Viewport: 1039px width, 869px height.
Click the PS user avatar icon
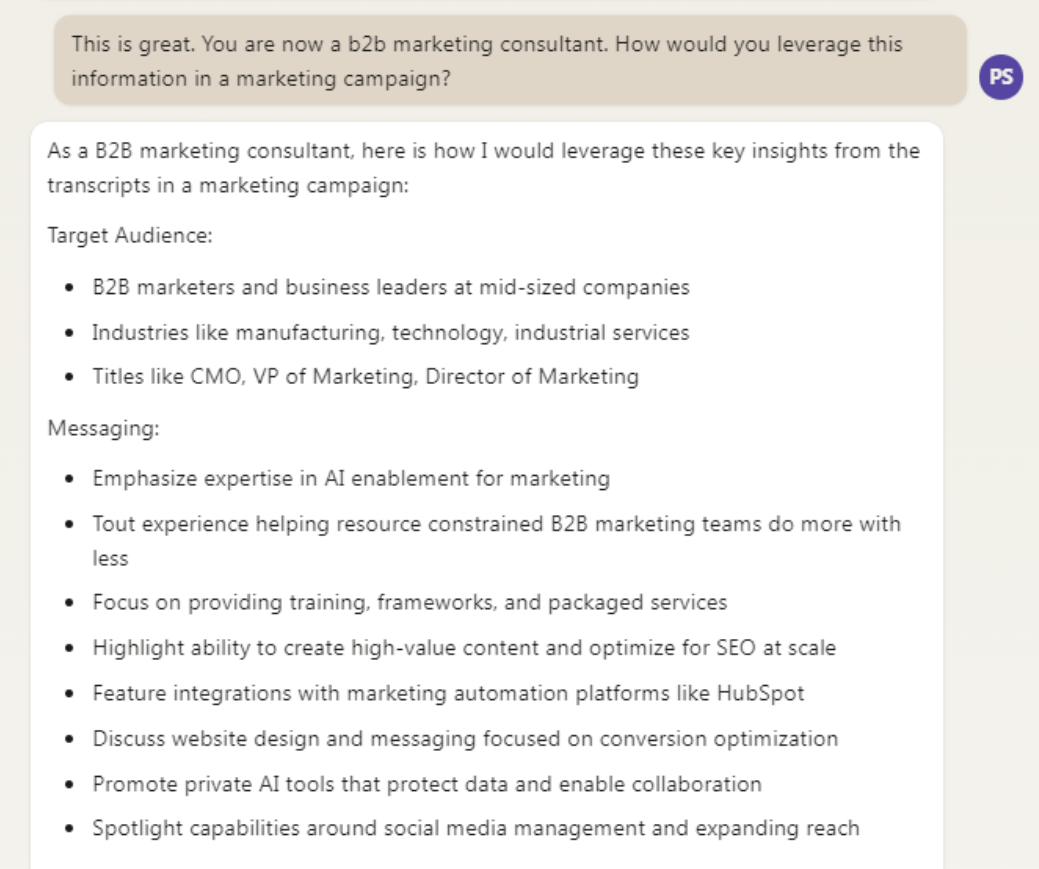tap(1001, 77)
